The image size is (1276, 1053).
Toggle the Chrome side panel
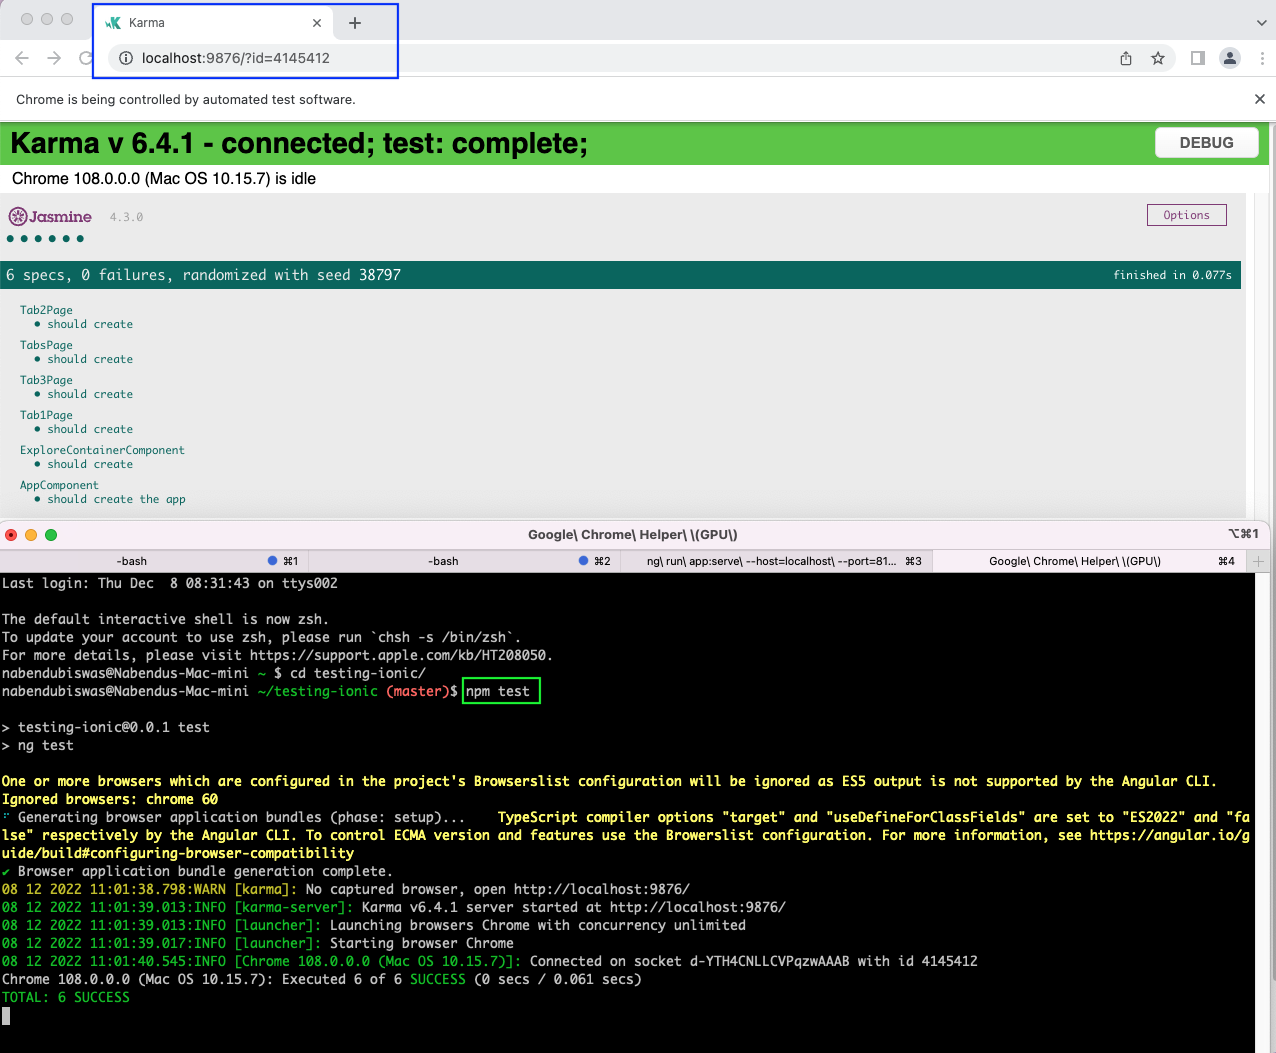click(1198, 58)
